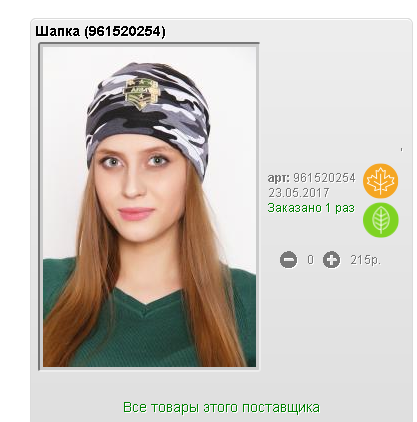Viewport: 417px width, 422px height.
Task: Click the 'арт:' label
Action: click(x=279, y=178)
